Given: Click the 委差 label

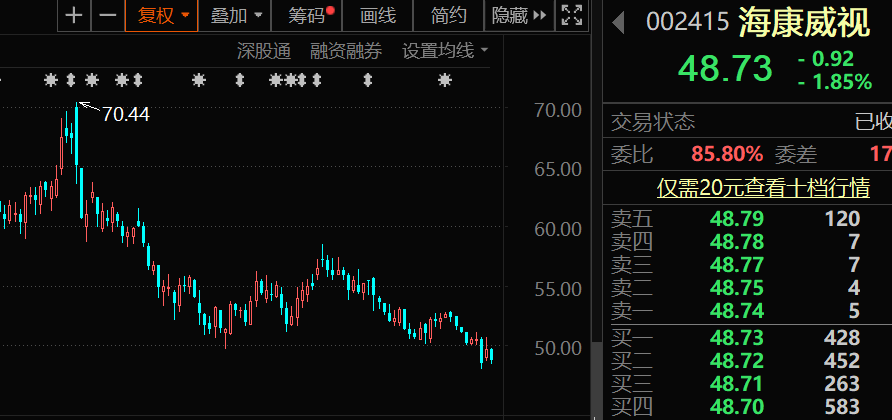Looking at the screenshot, I should pyautogui.click(x=795, y=154).
